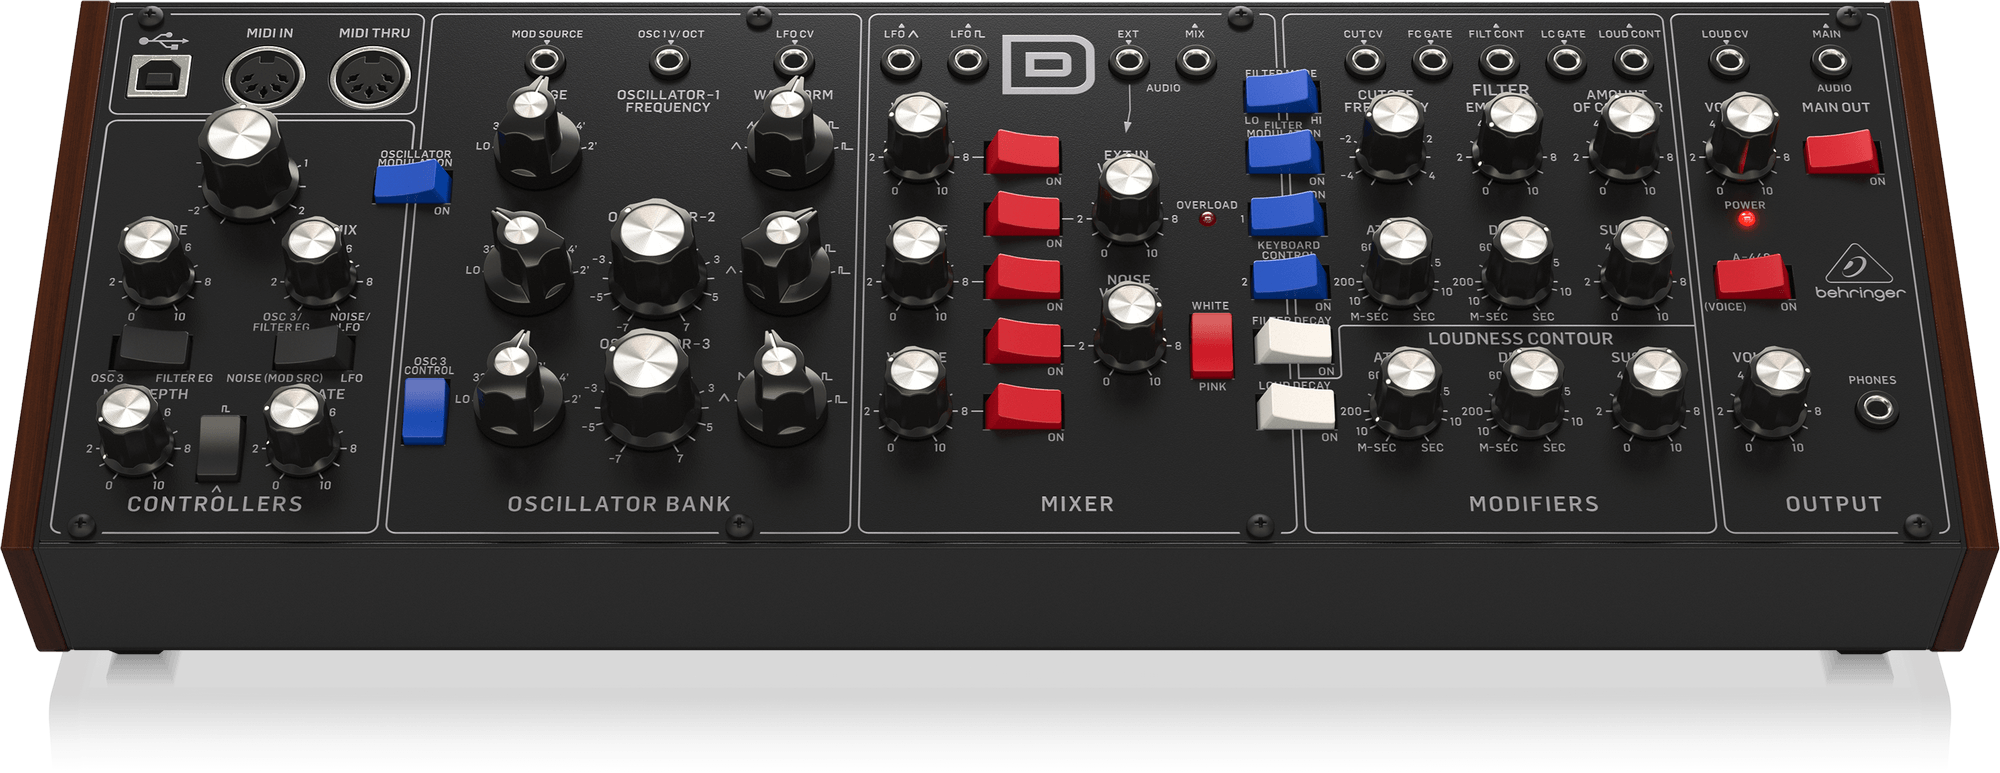Toggle the red Oscillator-1 mixer ON switch

coord(1023,153)
